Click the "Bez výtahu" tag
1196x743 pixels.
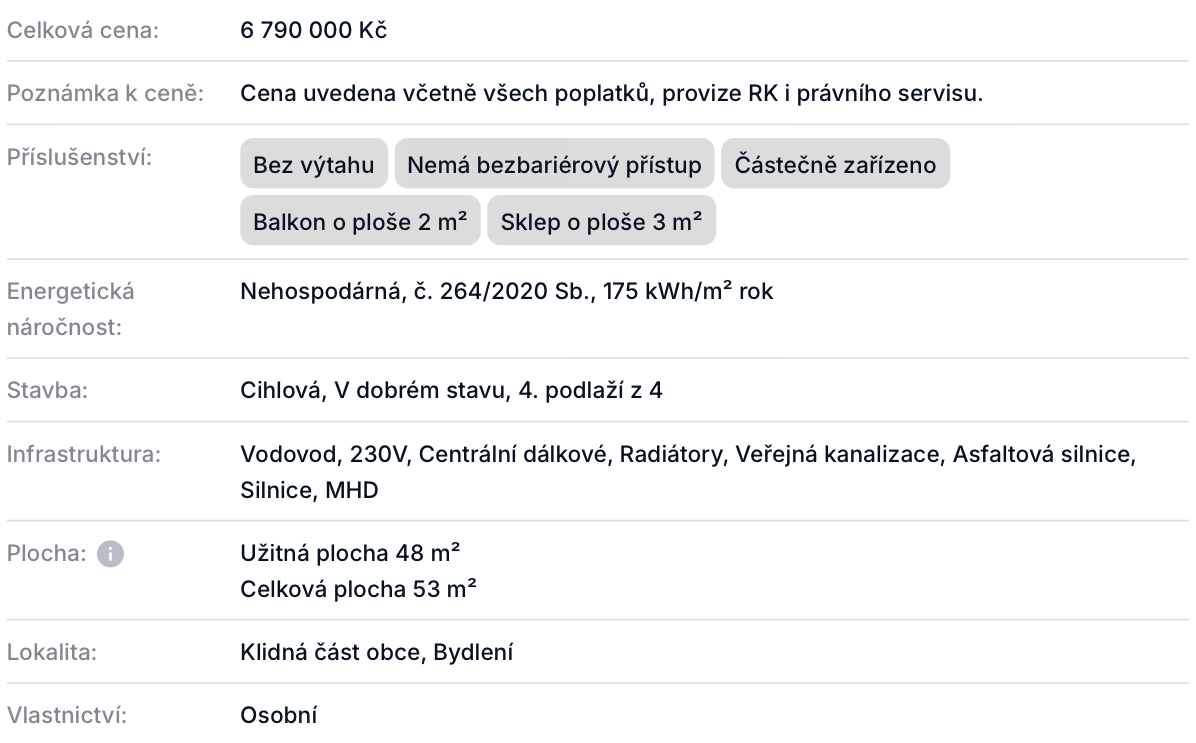314,164
